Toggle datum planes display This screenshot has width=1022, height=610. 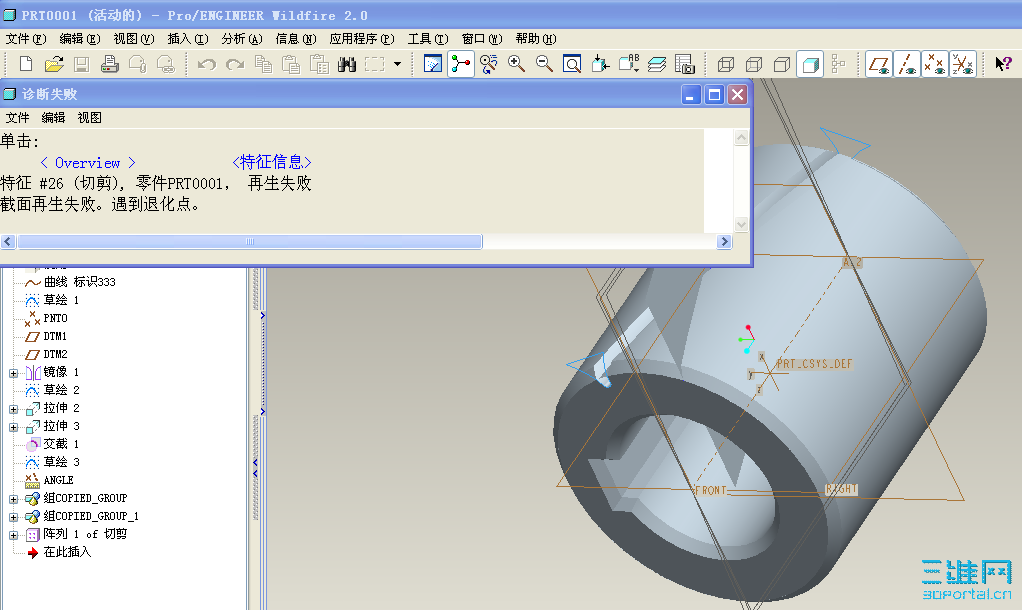point(879,64)
